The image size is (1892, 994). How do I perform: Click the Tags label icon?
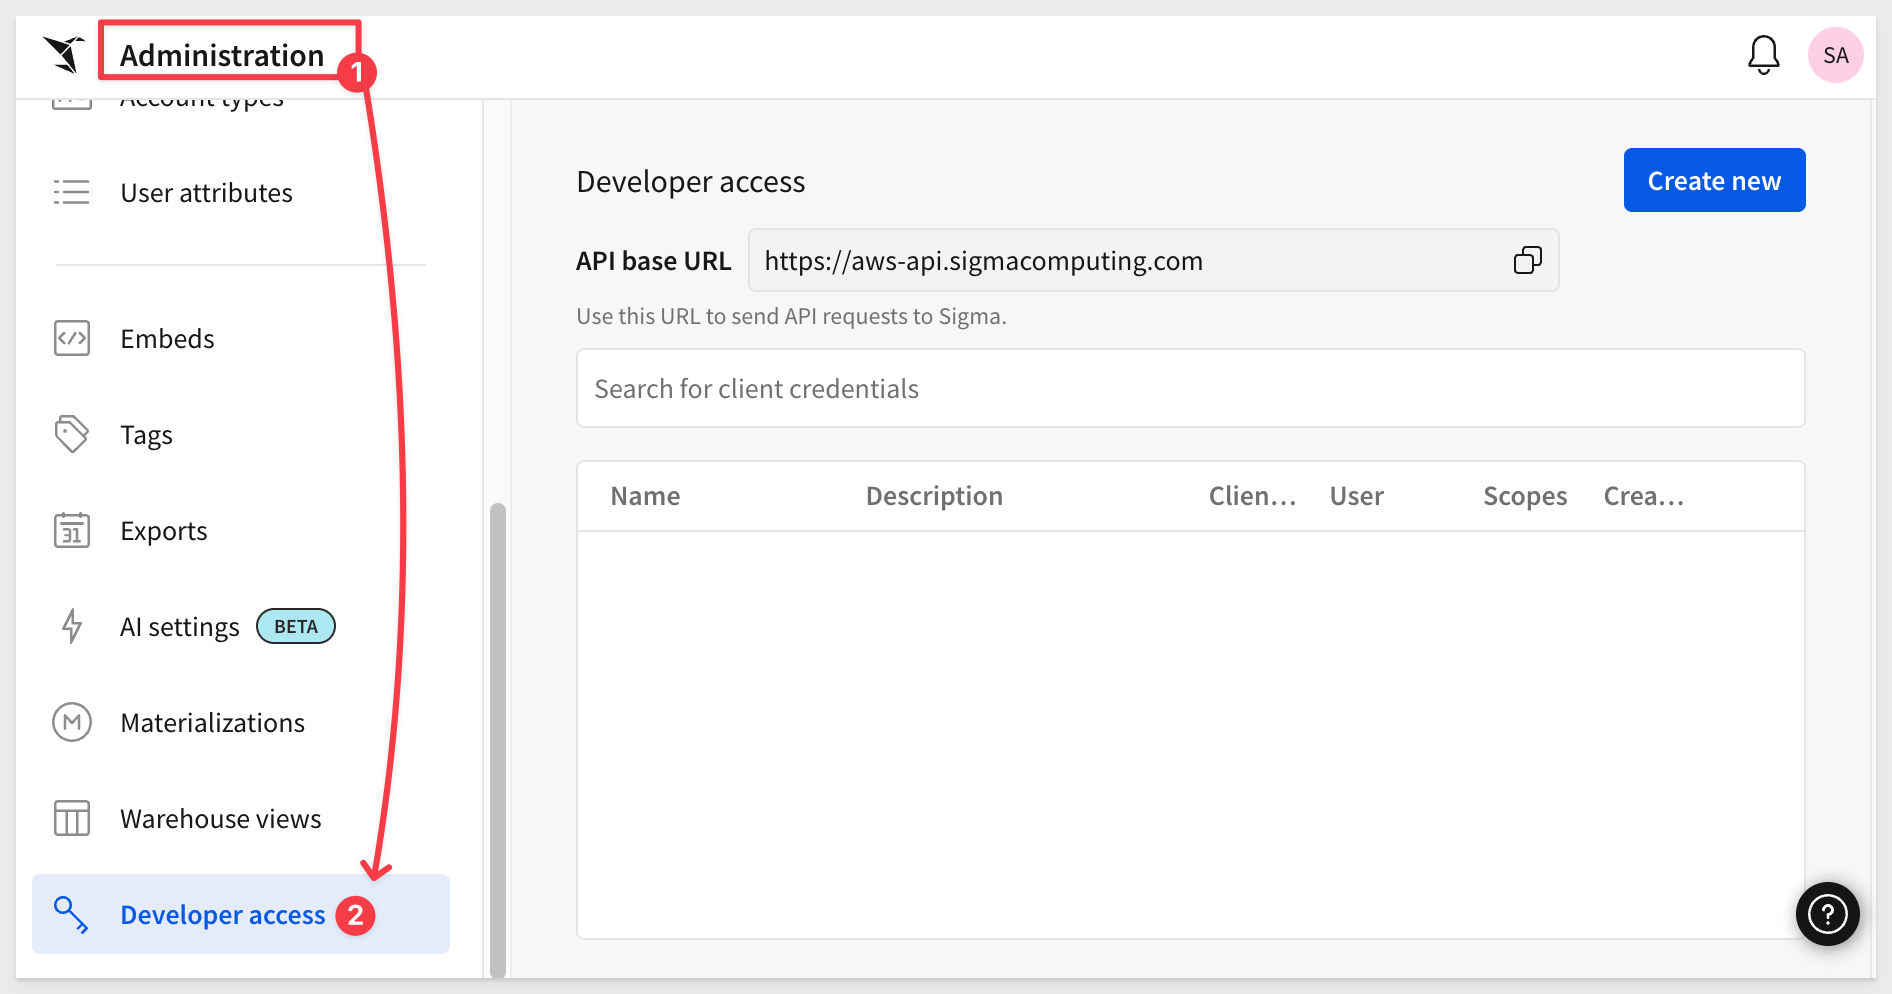click(x=72, y=435)
